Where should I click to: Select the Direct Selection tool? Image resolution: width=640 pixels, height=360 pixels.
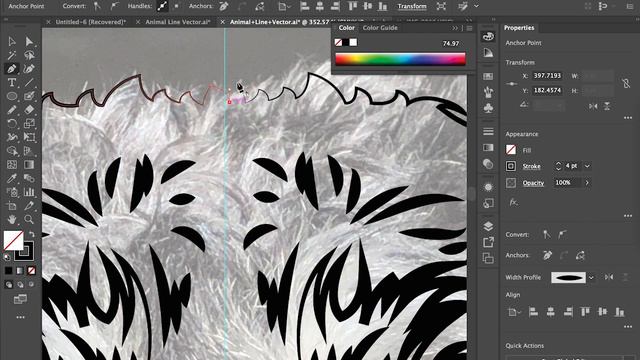click(29, 41)
